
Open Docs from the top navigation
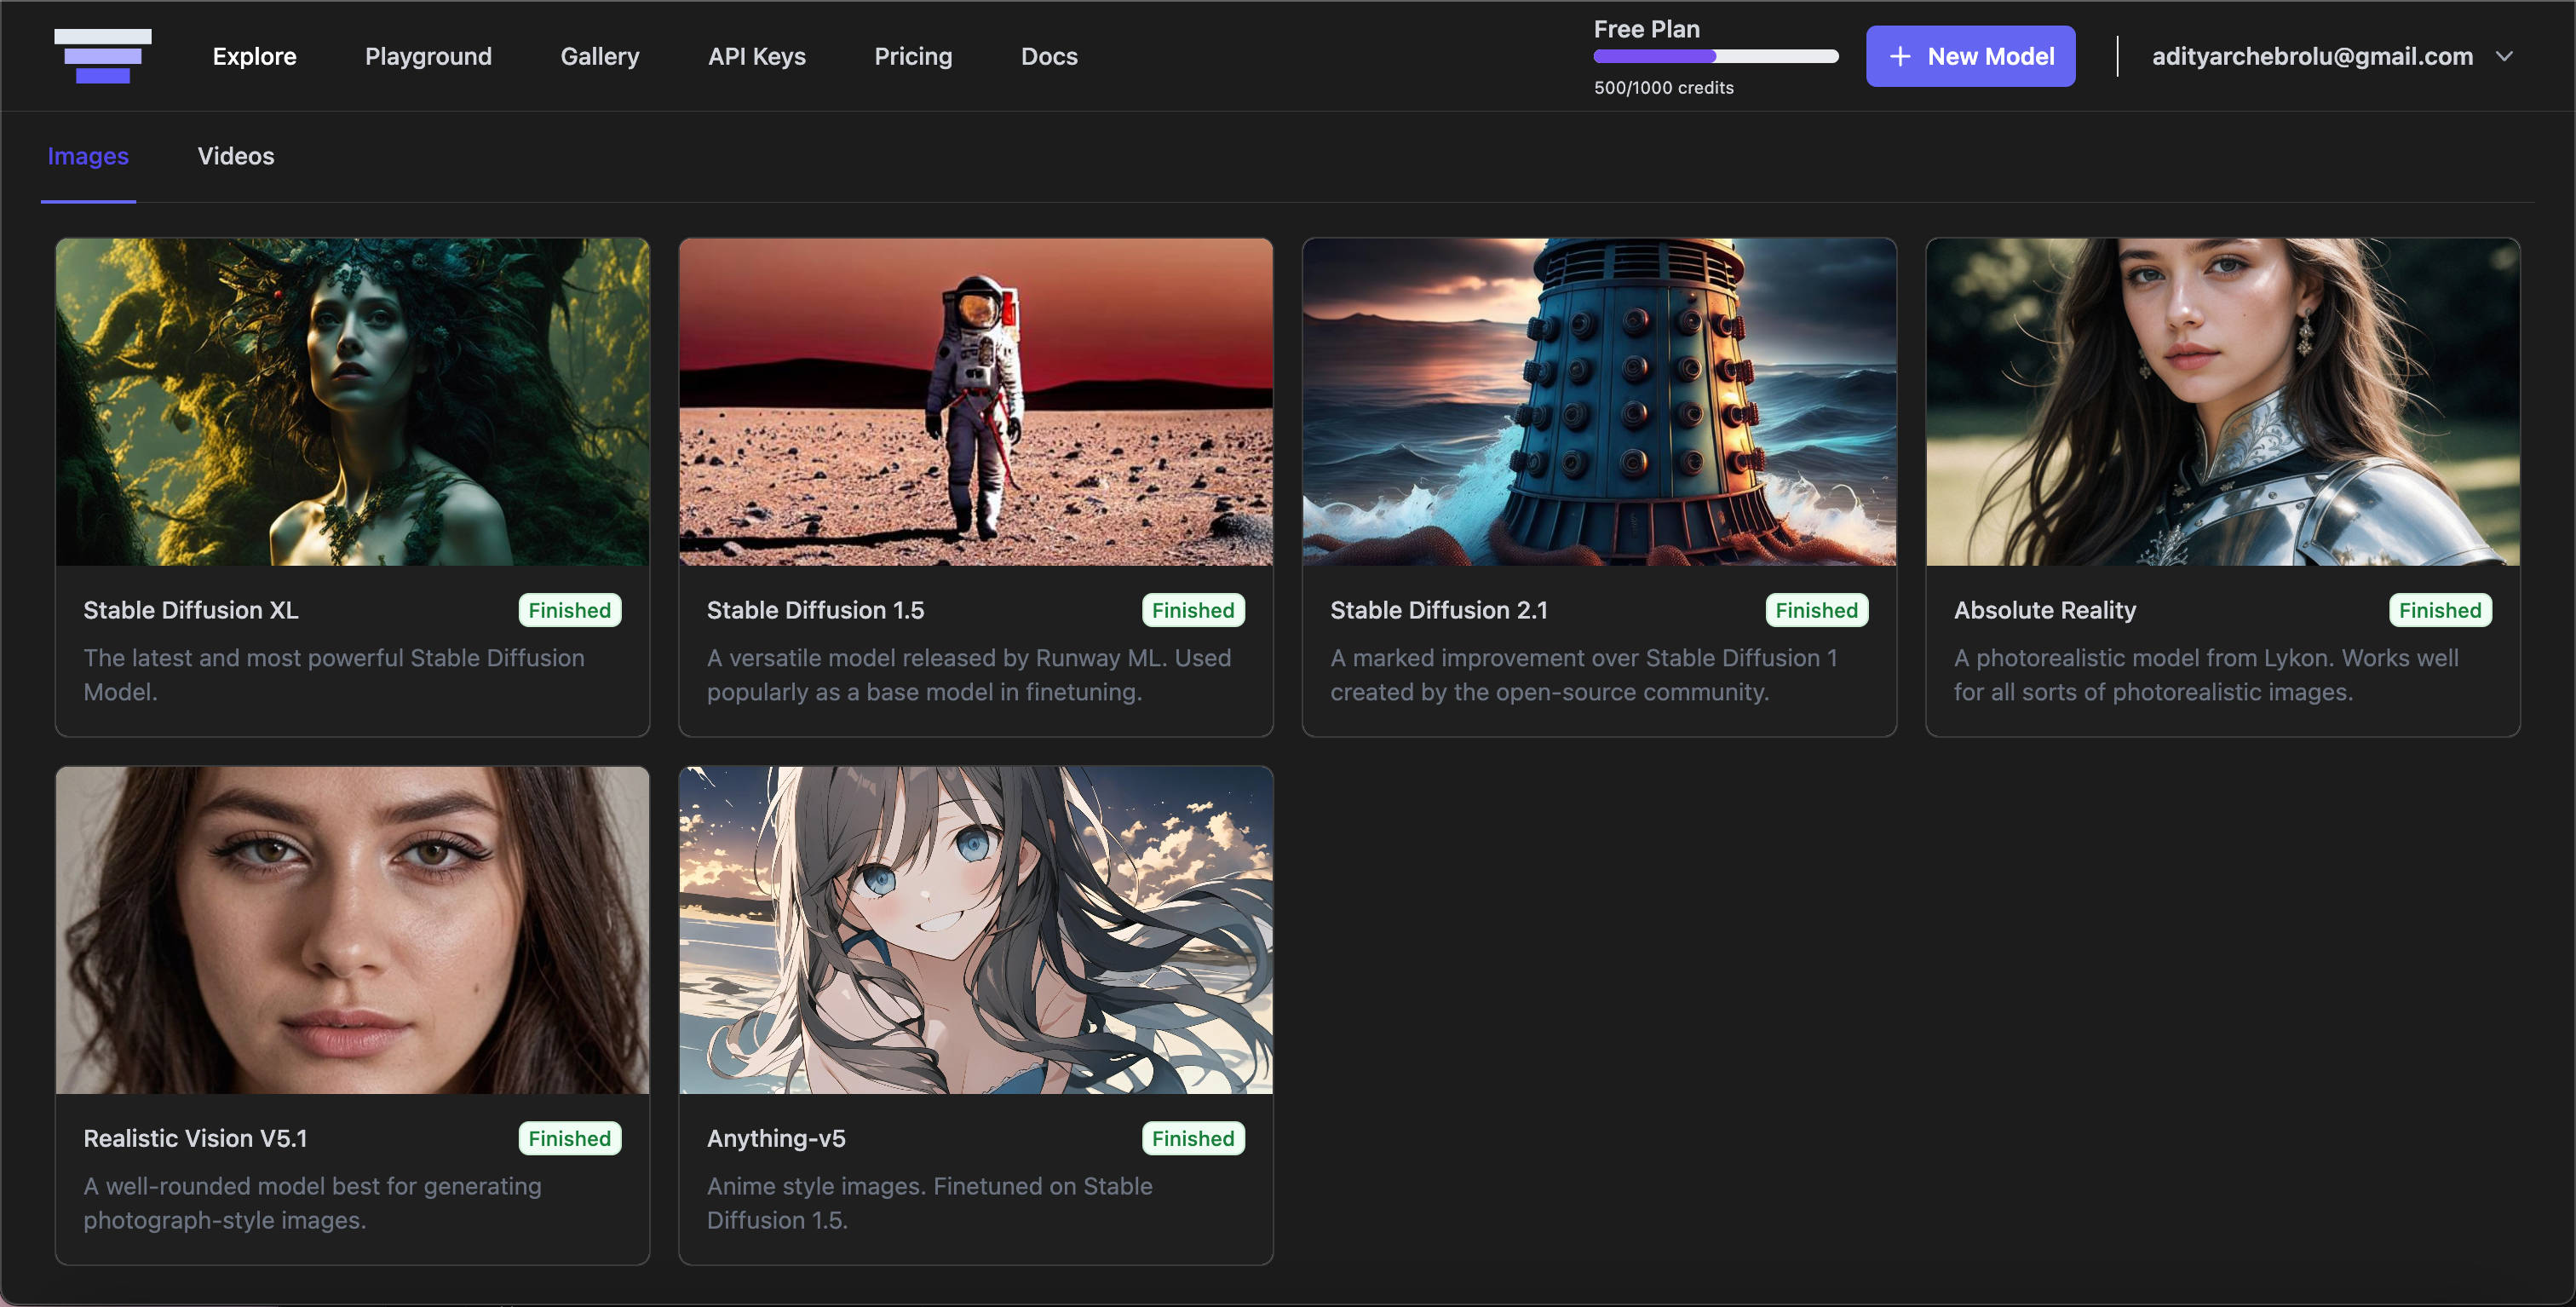pyautogui.click(x=1048, y=57)
